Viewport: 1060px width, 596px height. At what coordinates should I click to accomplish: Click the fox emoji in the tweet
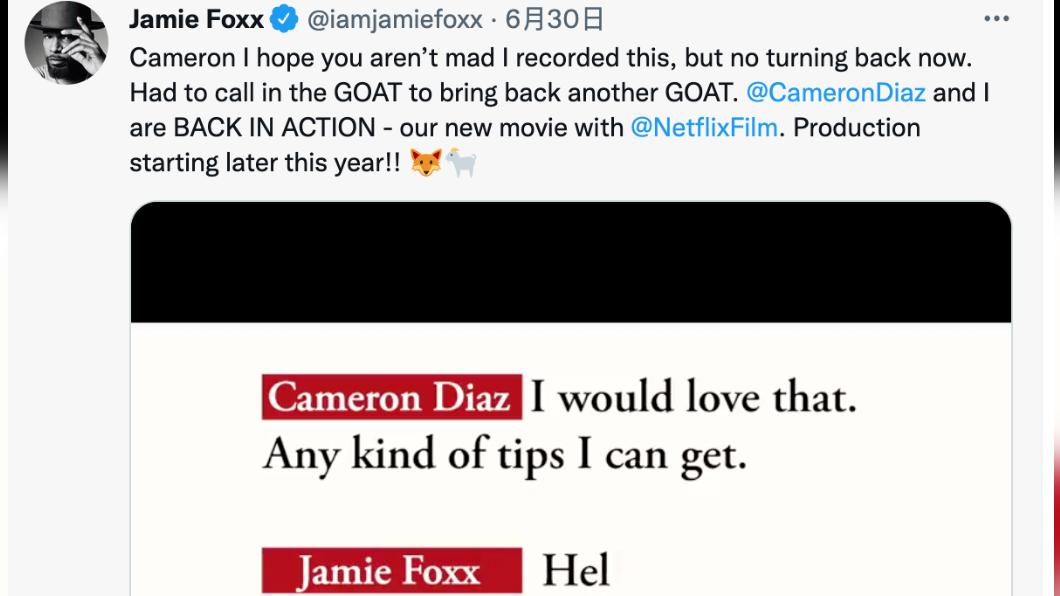point(426,162)
